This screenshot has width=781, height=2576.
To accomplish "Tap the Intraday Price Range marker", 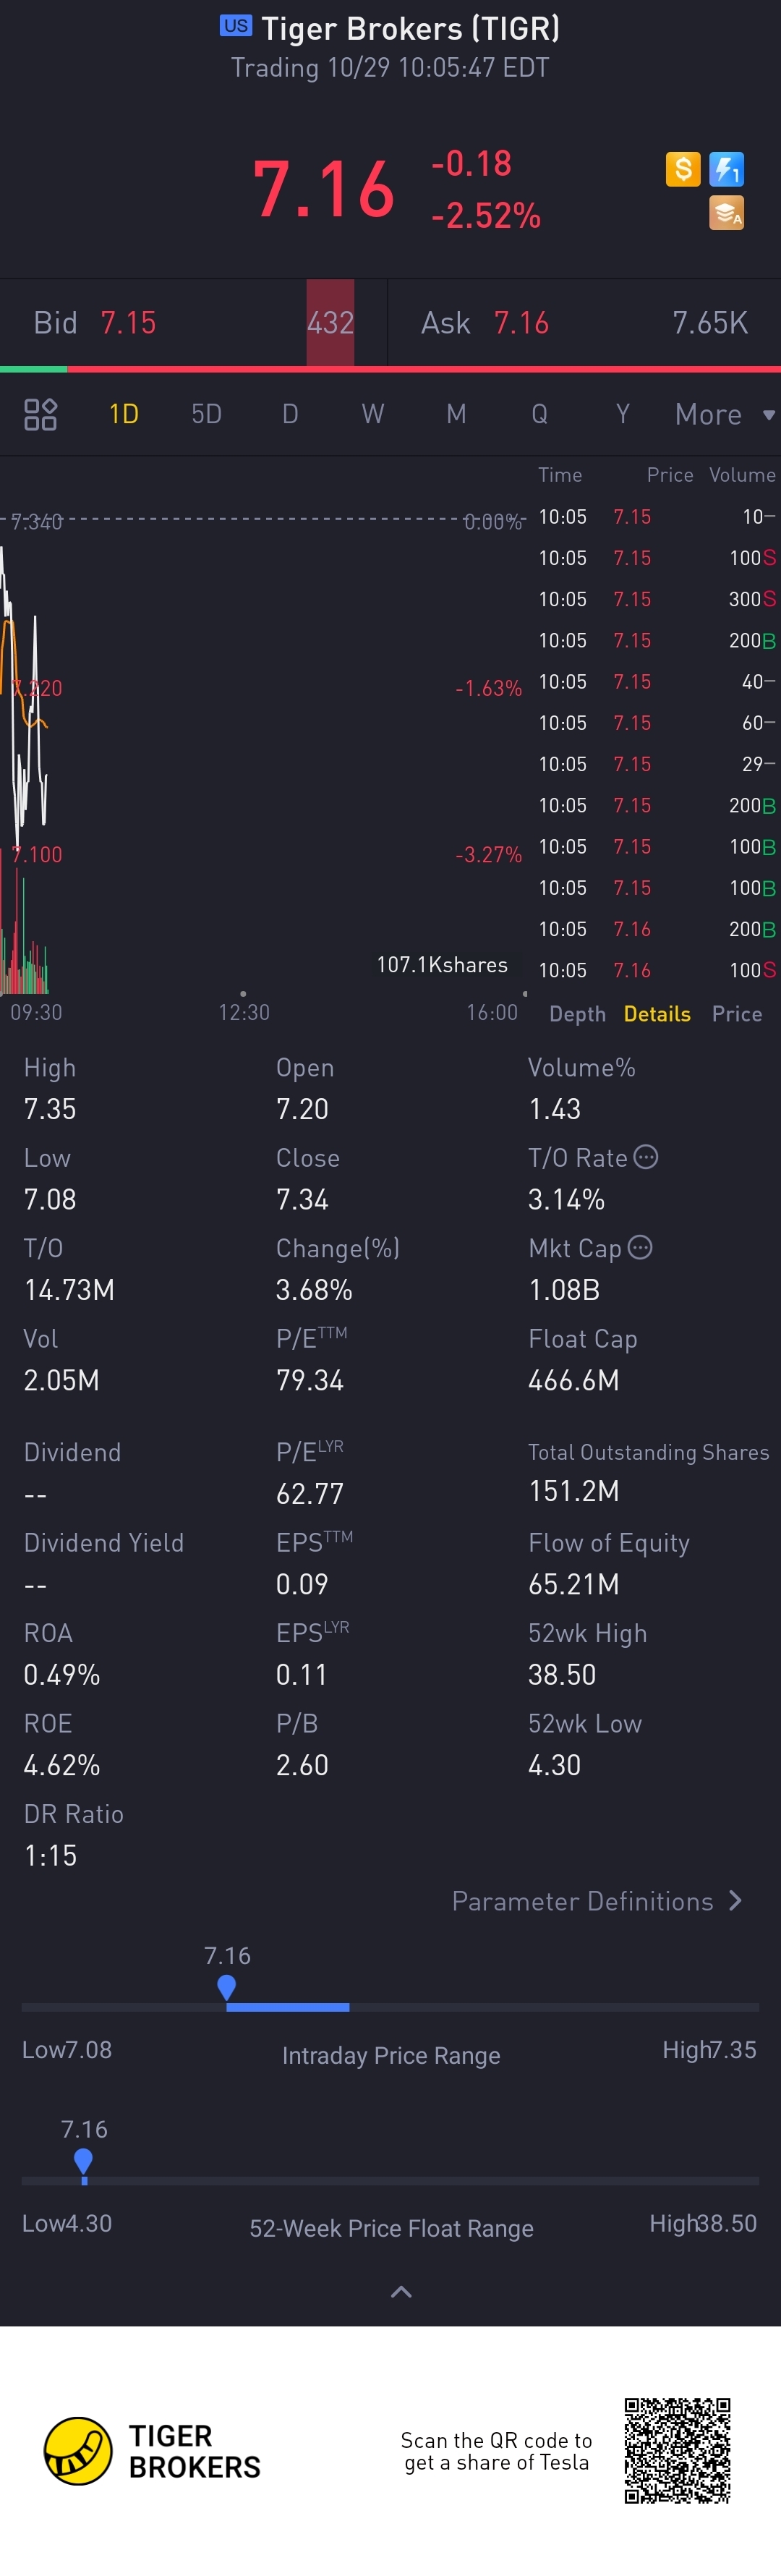I will point(227,1987).
